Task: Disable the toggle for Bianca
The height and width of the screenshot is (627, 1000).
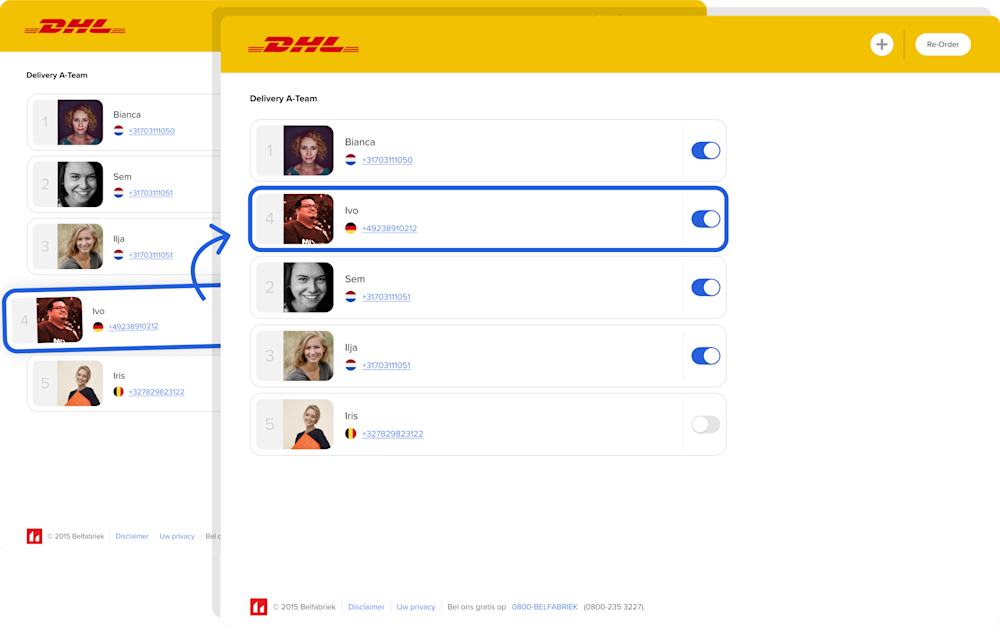Action: (x=705, y=151)
